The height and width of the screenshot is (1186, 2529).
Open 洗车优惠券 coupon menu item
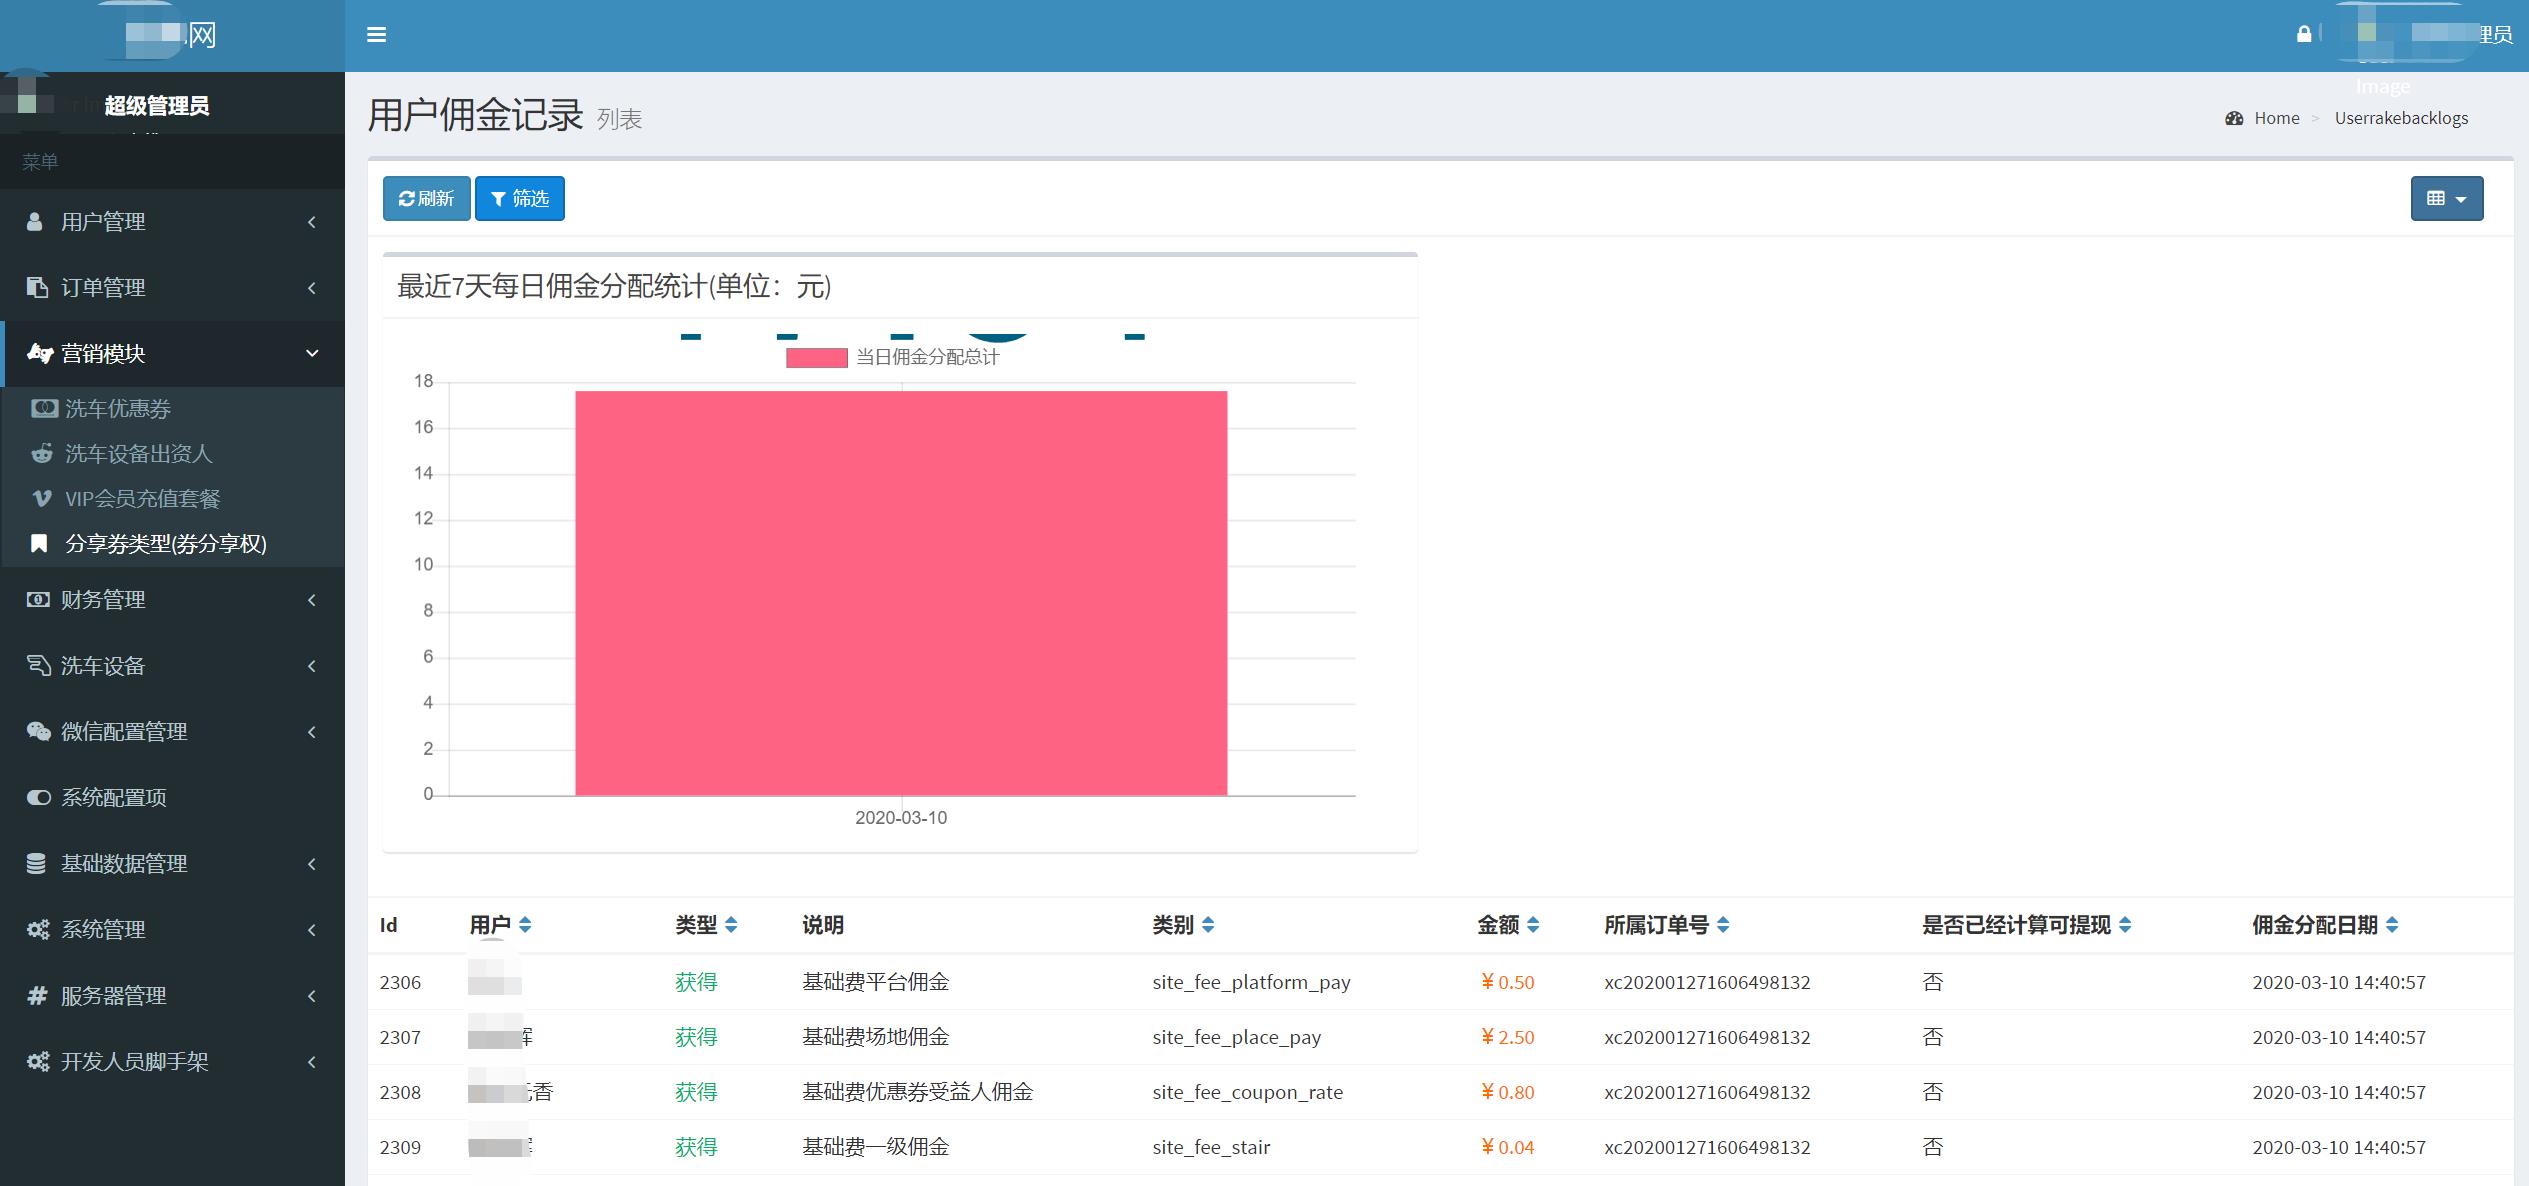click(x=117, y=408)
